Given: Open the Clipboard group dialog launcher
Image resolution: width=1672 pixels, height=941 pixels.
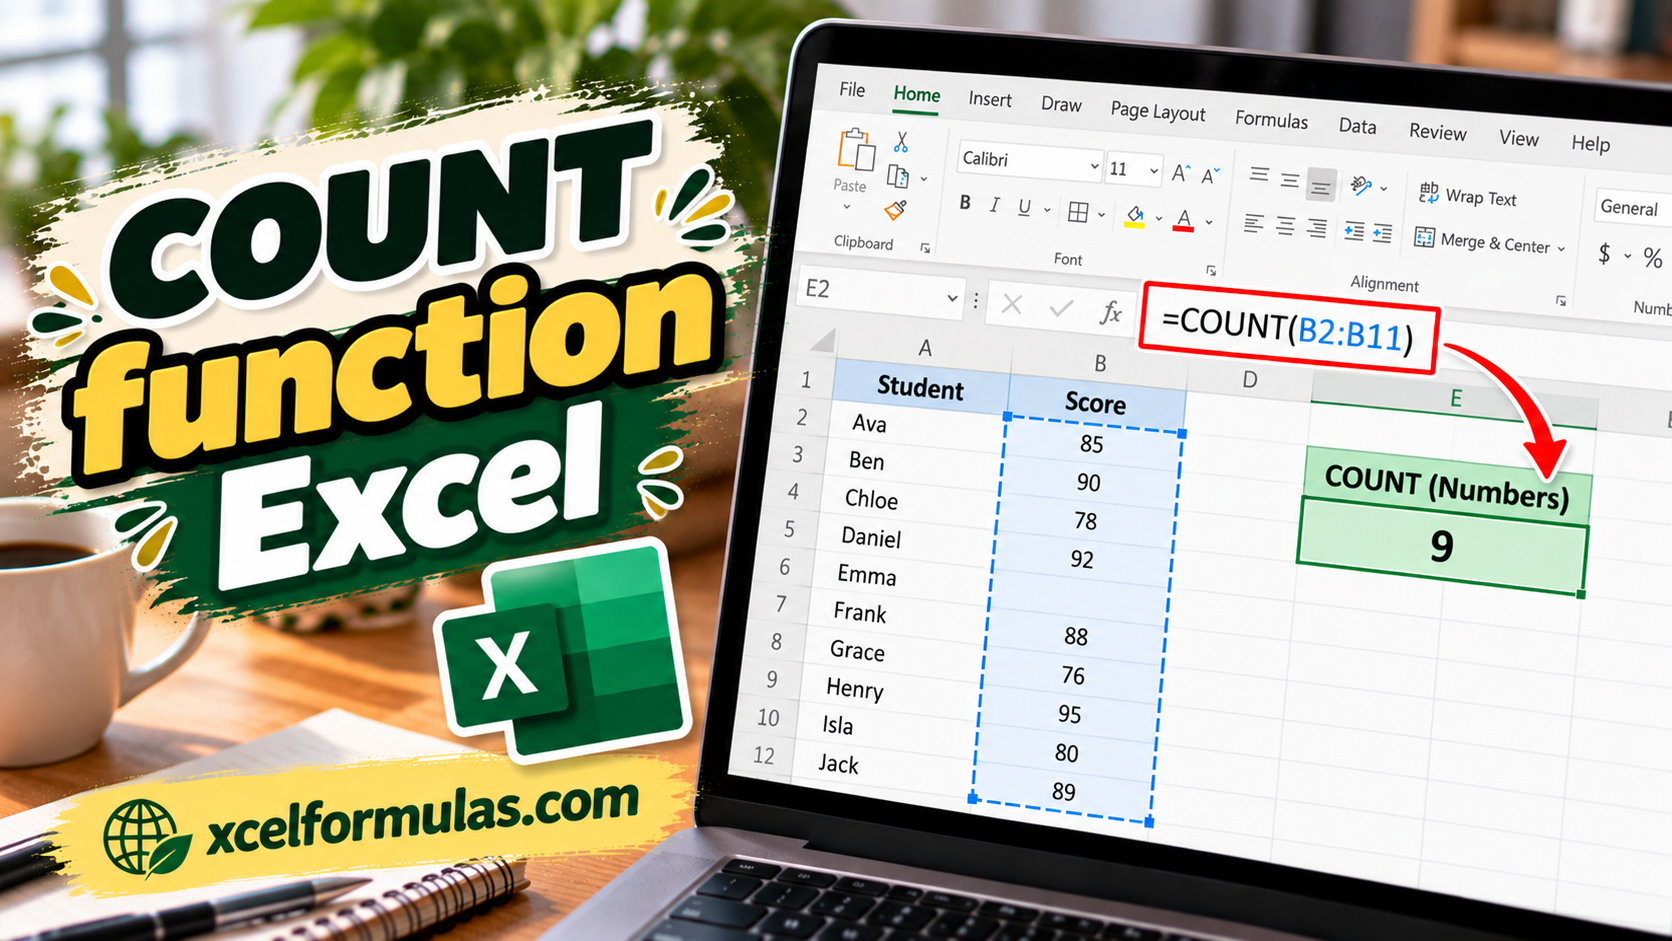Looking at the screenshot, I should click(926, 248).
